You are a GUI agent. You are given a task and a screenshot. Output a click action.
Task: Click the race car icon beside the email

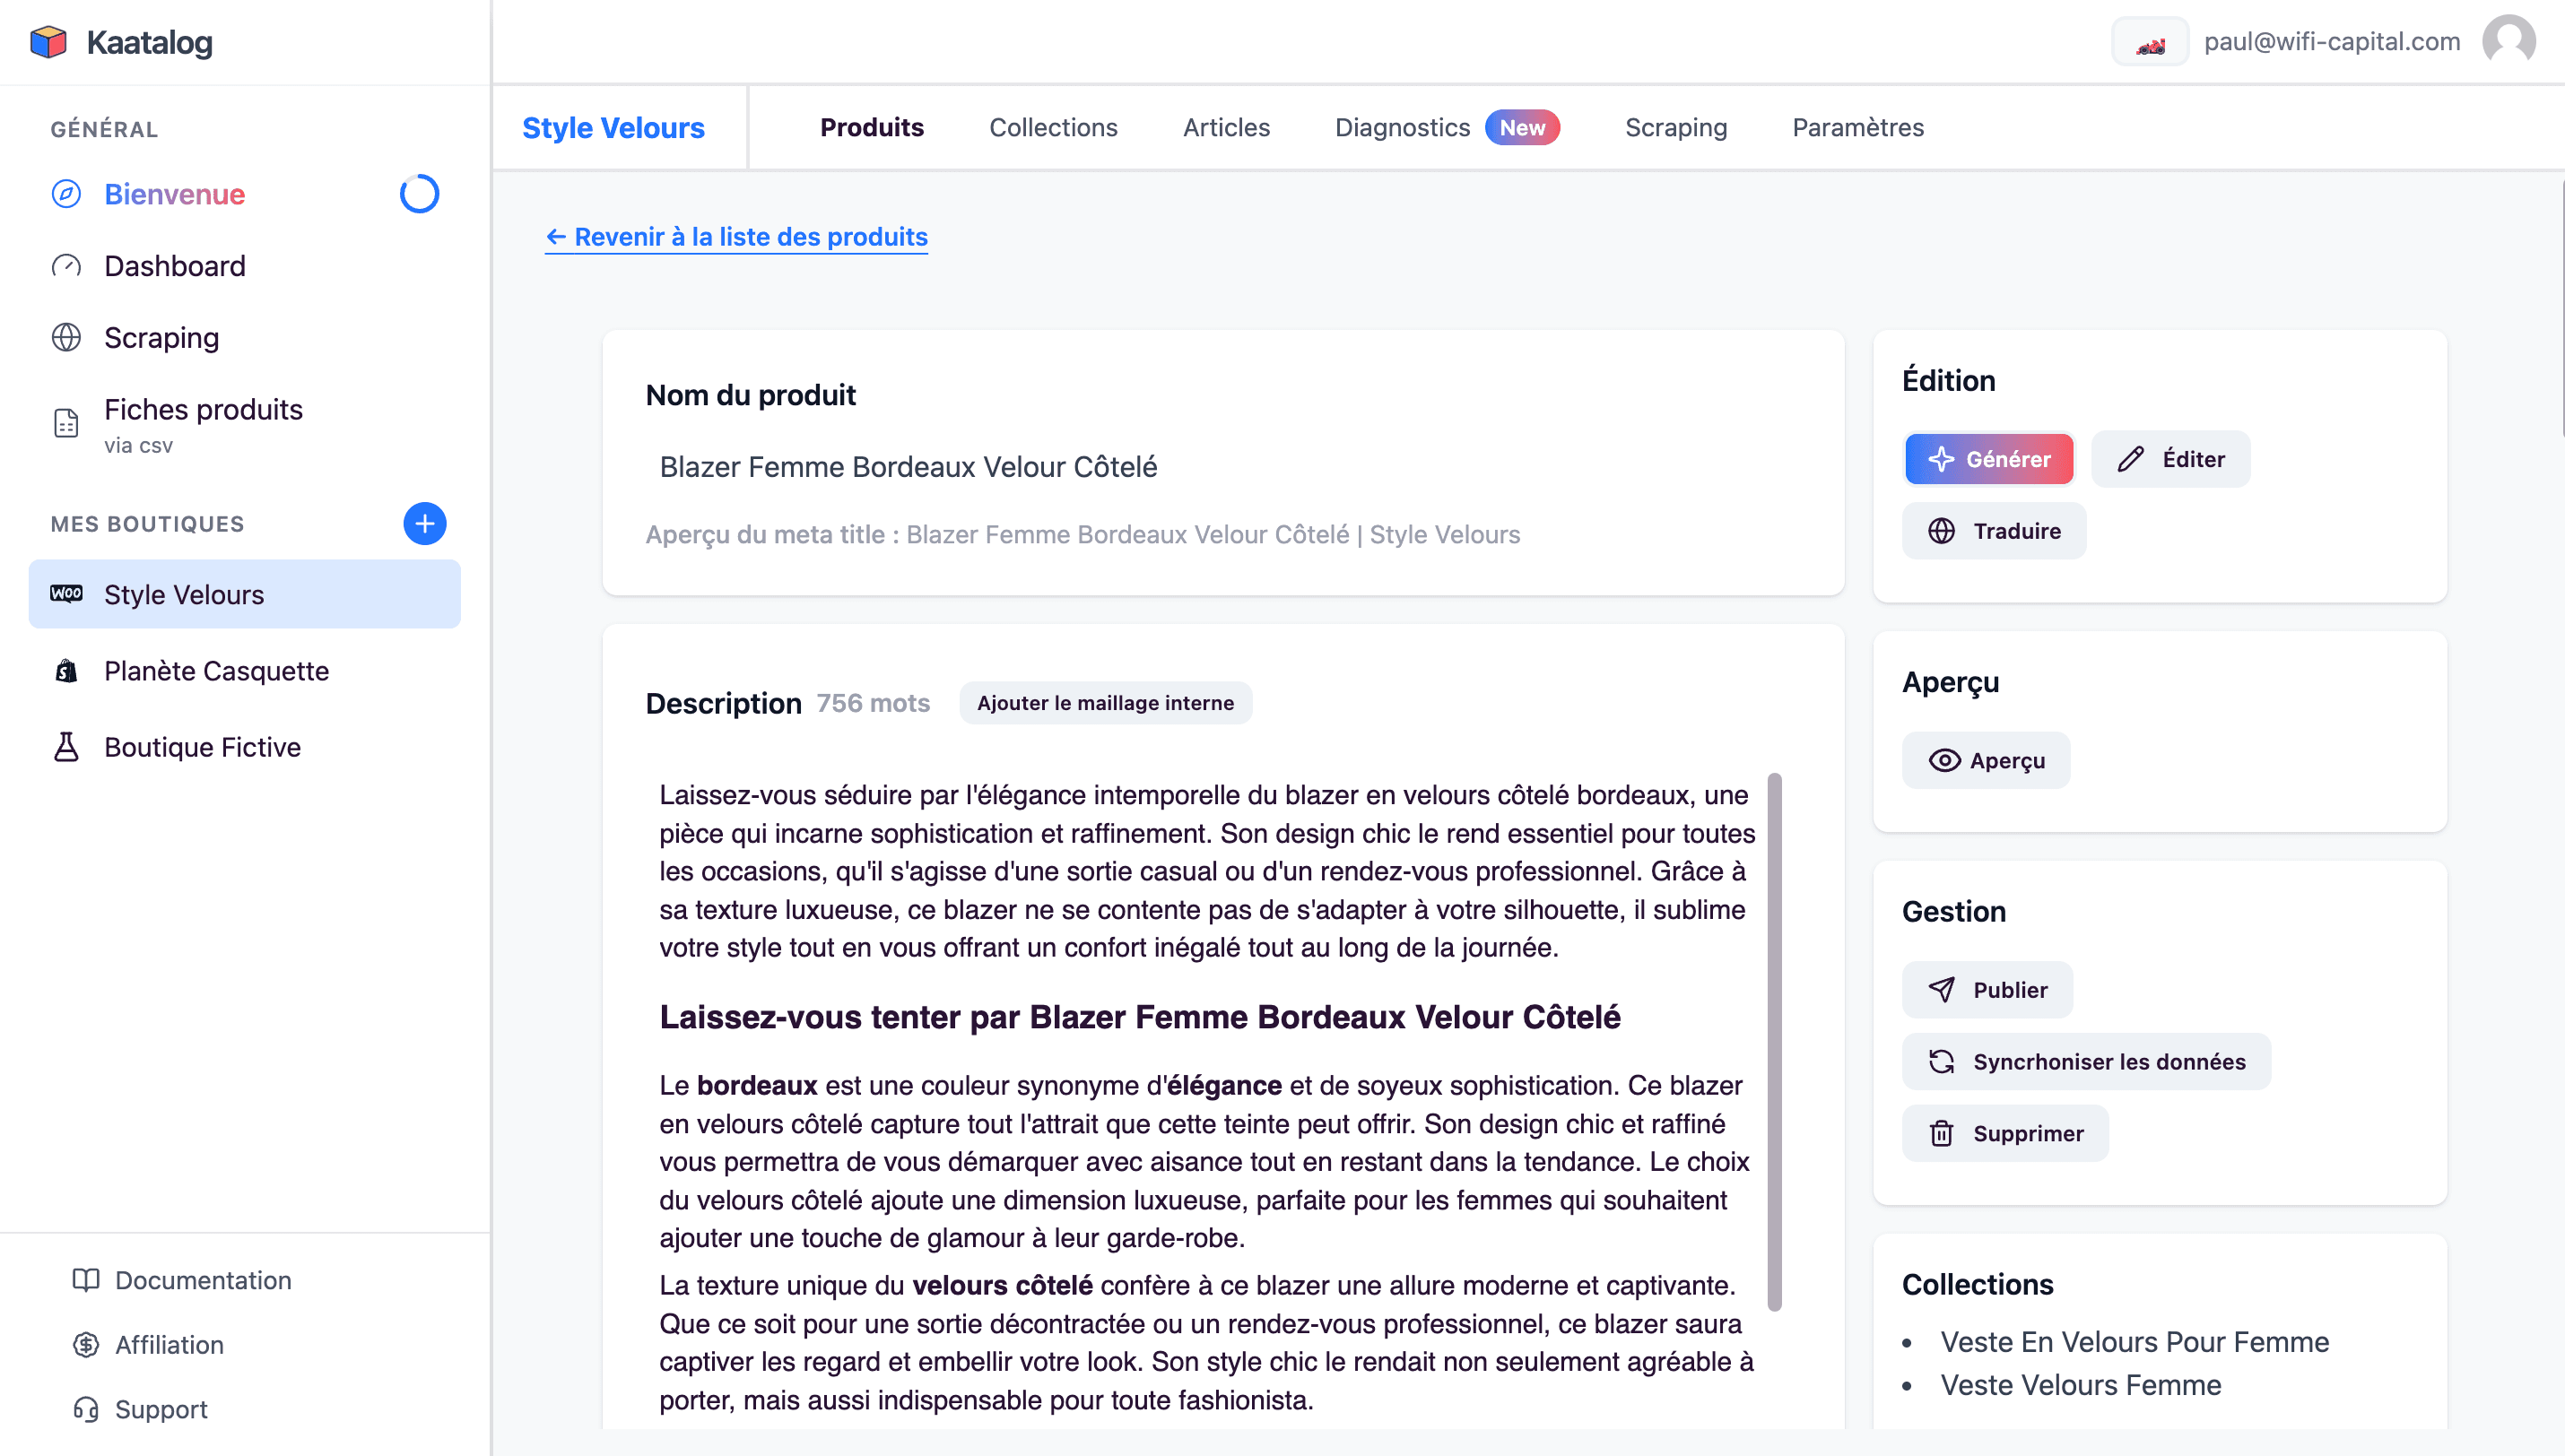(2150, 43)
